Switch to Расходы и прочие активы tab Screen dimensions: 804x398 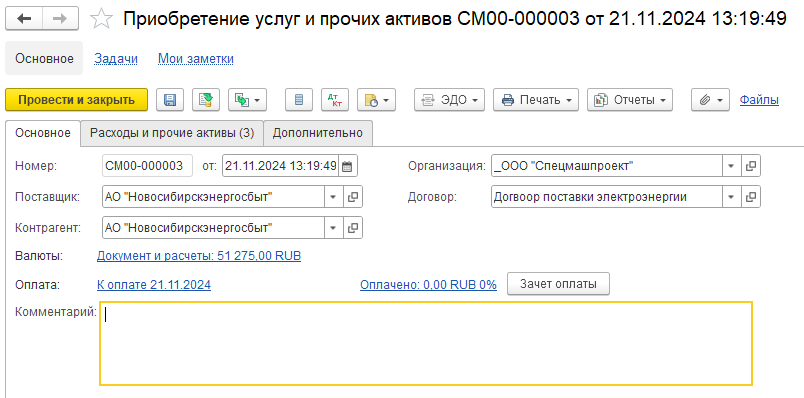[x=172, y=133]
